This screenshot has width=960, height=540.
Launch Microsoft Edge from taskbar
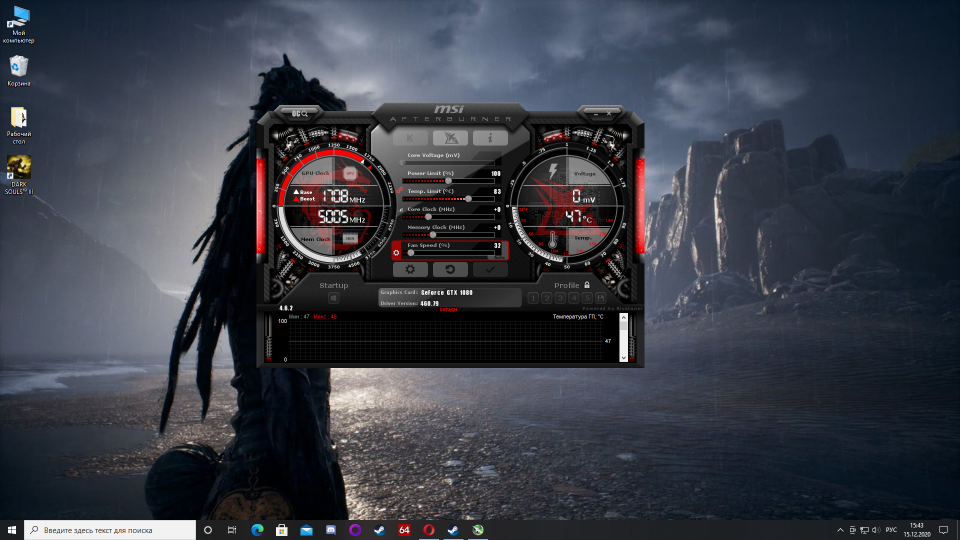(257, 530)
